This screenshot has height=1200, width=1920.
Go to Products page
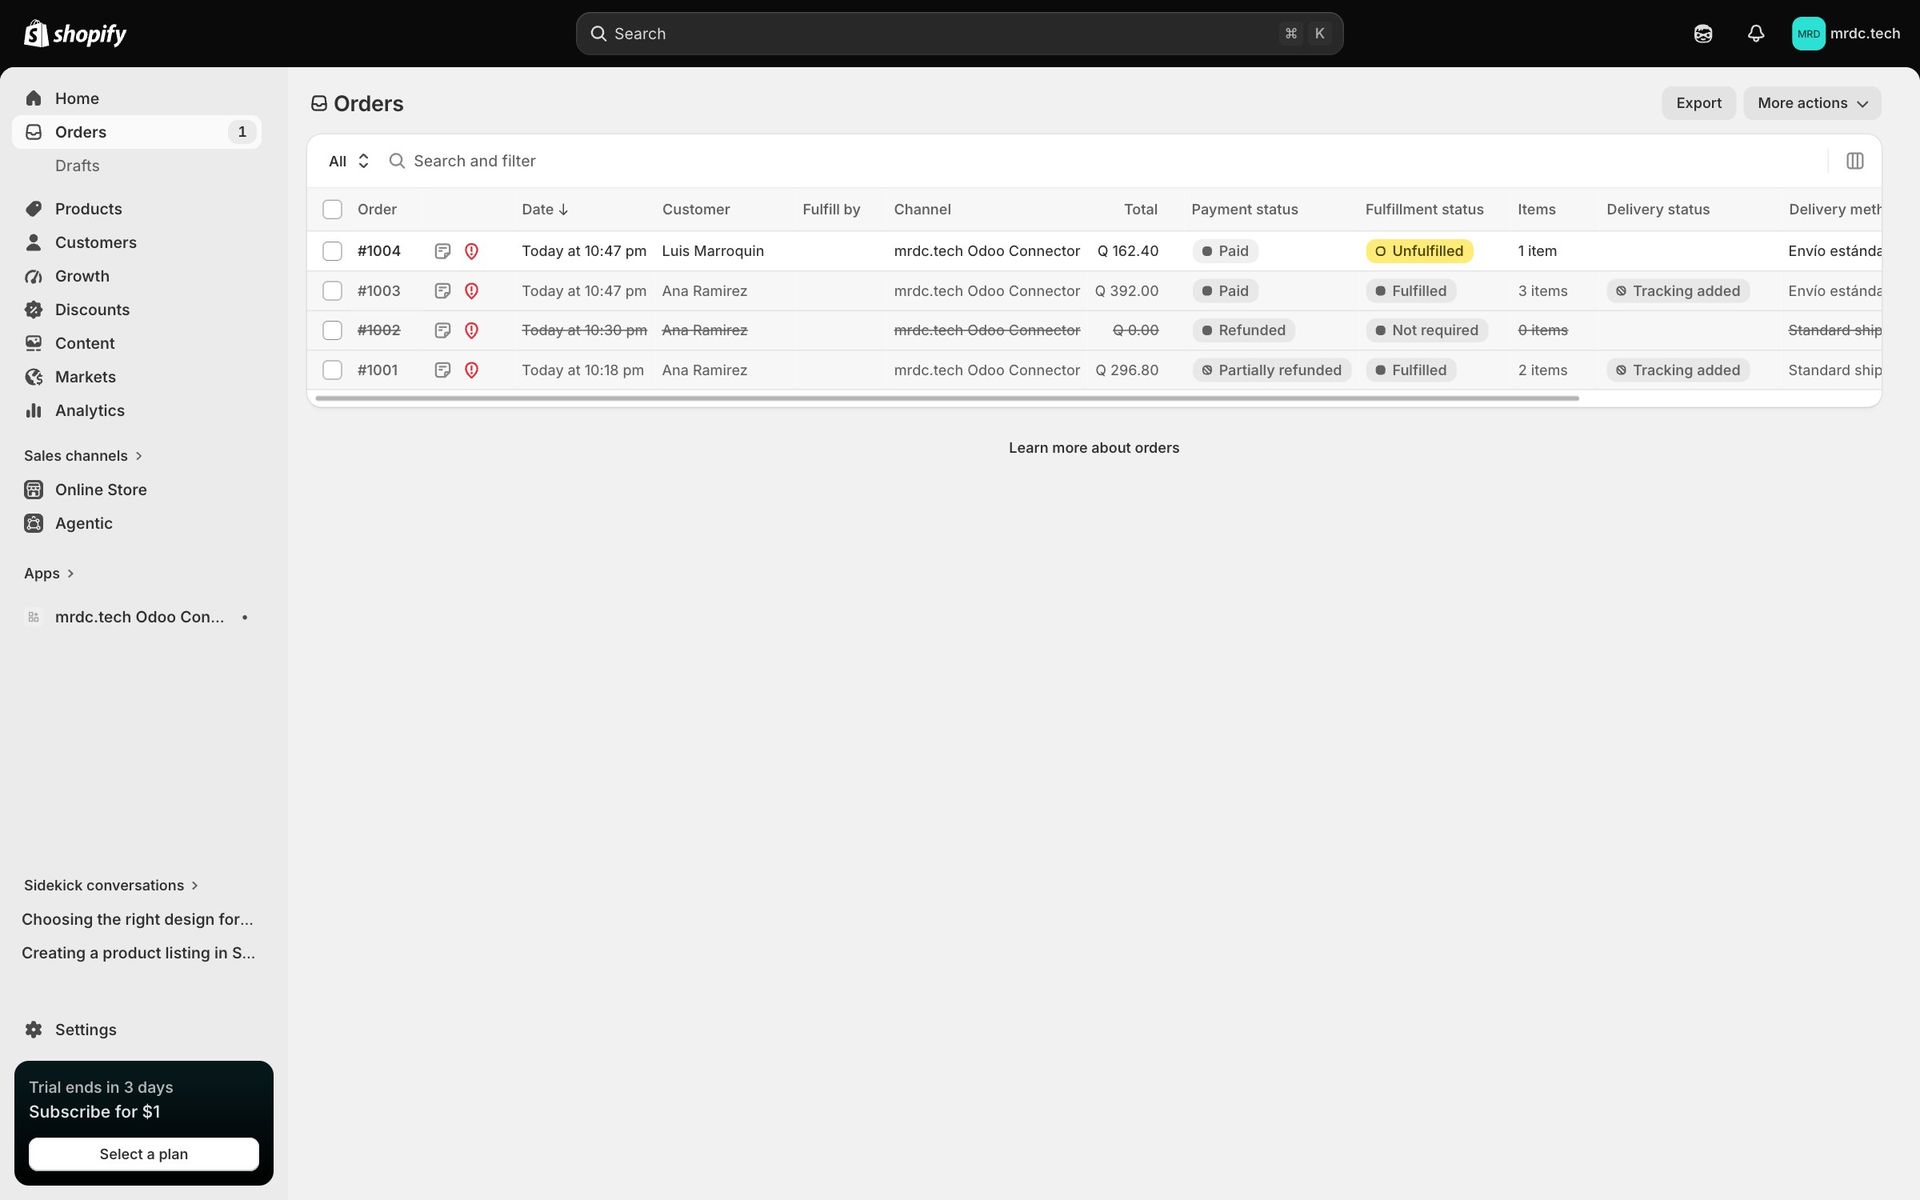tap(88, 209)
